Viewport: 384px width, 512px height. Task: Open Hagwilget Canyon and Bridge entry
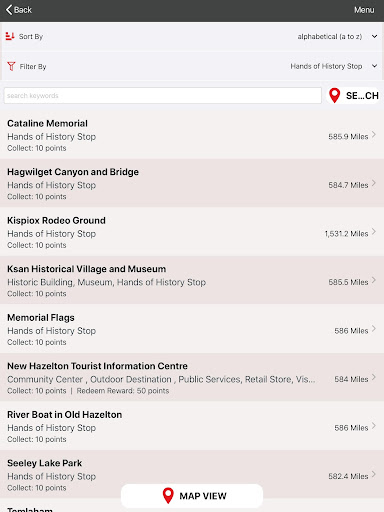192,183
